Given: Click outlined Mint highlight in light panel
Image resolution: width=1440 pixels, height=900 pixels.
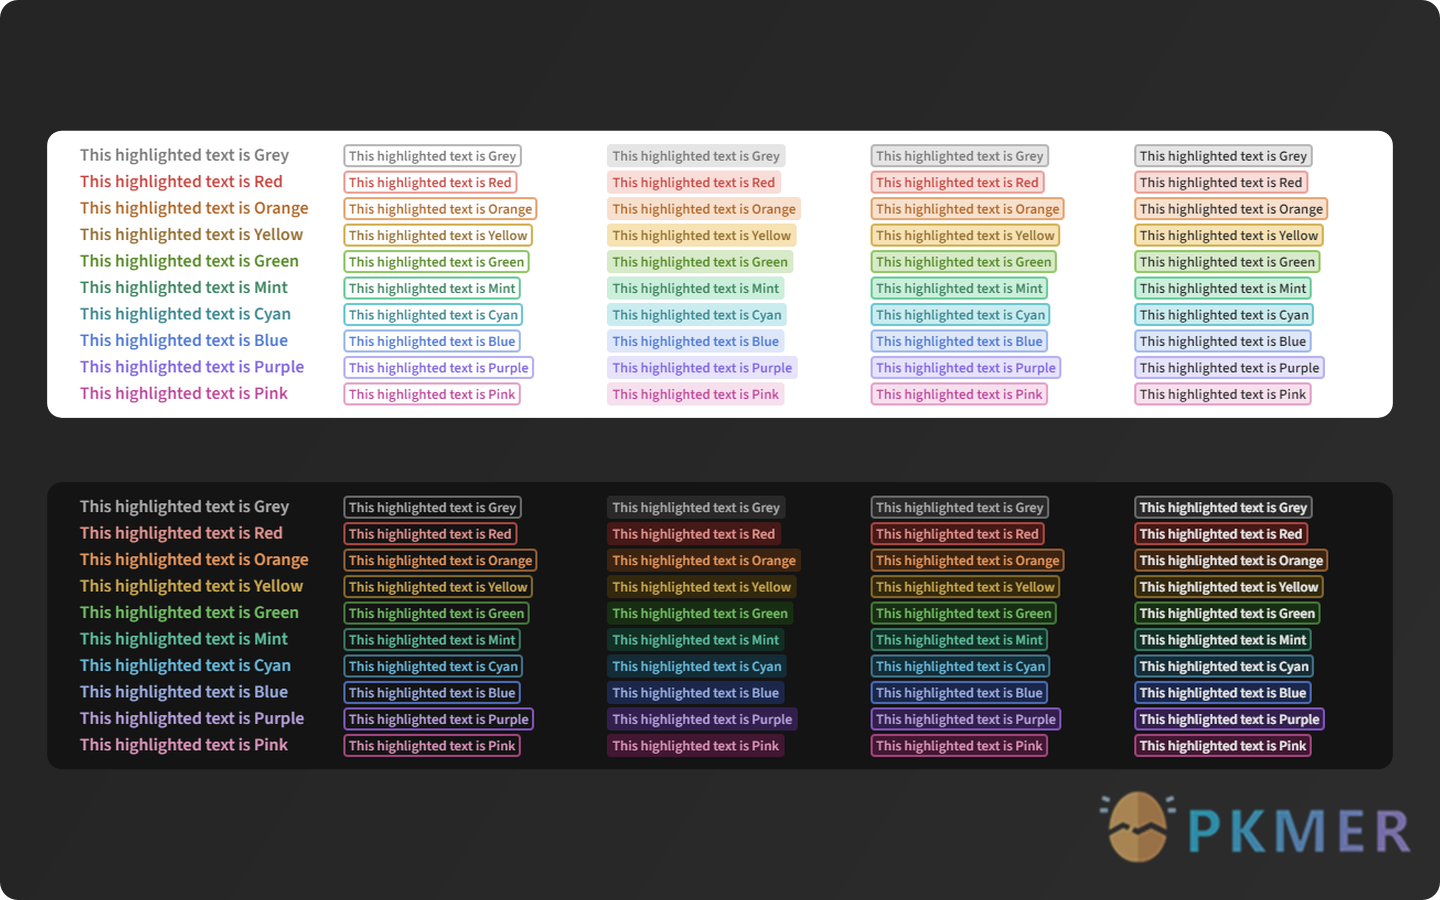Looking at the screenshot, I should (432, 288).
